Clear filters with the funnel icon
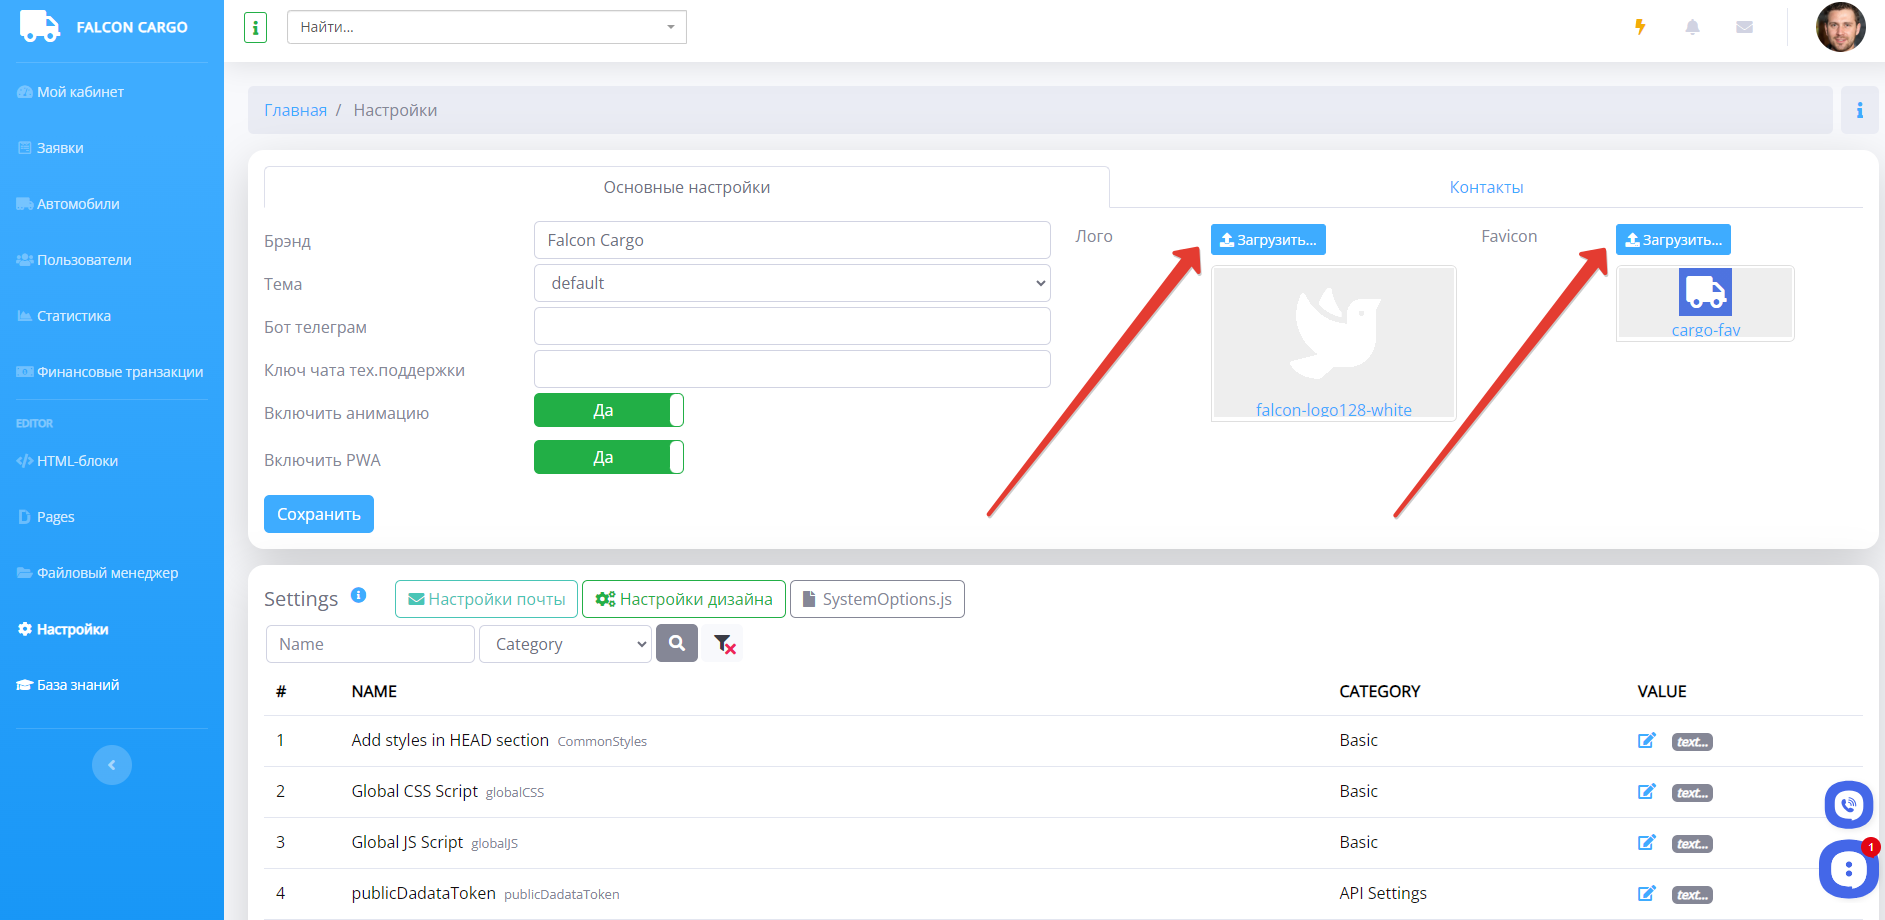This screenshot has width=1885, height=920. click(725, 644)
